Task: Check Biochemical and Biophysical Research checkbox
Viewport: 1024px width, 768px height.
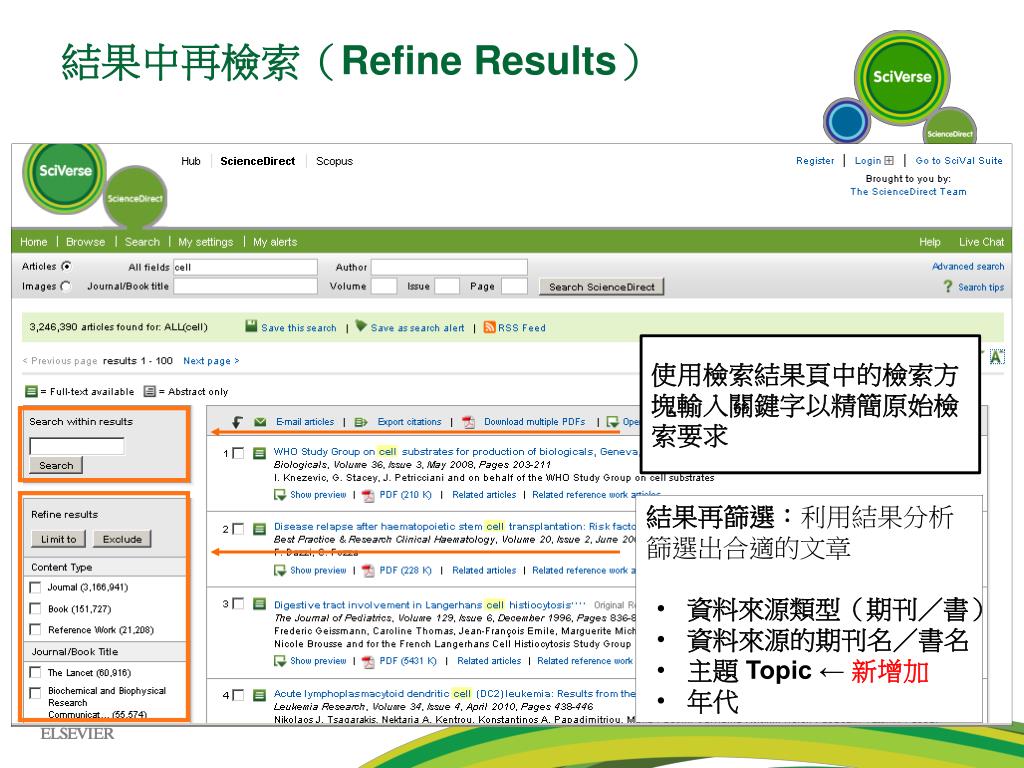Action: 35,692
